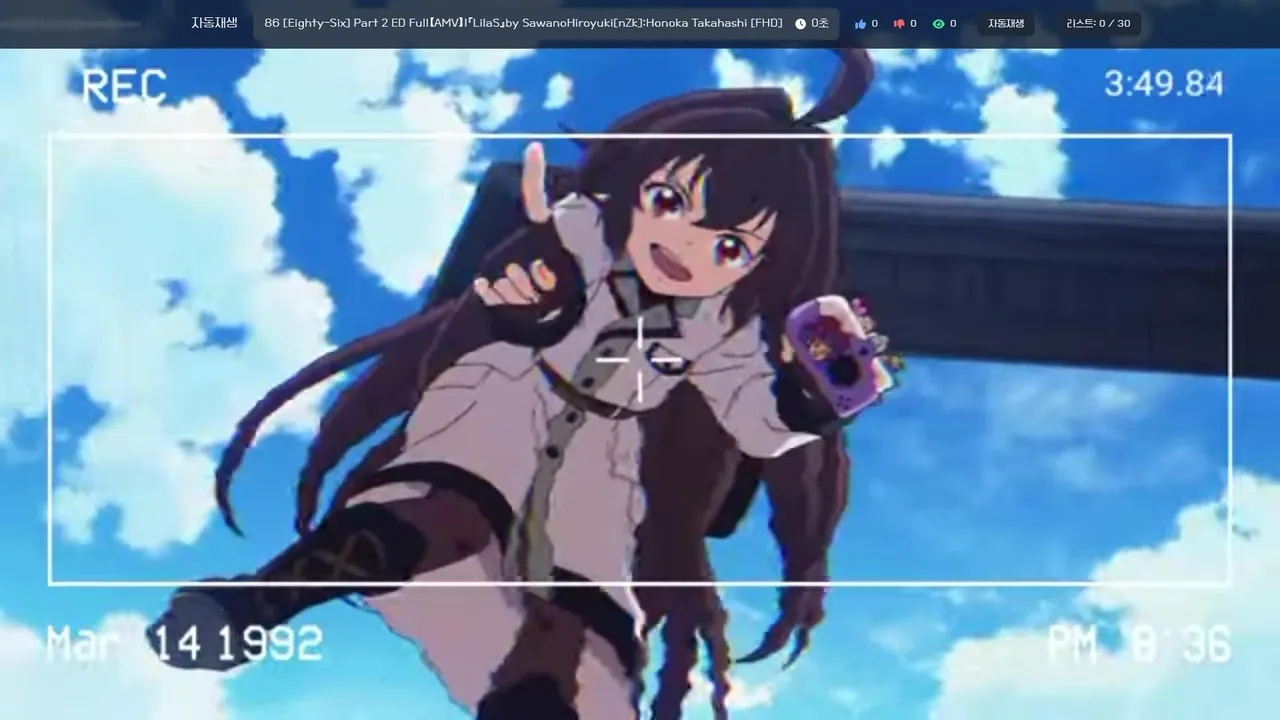Click the clock icon next to 0초
The image size is (1280, 720).
(800, 24)
